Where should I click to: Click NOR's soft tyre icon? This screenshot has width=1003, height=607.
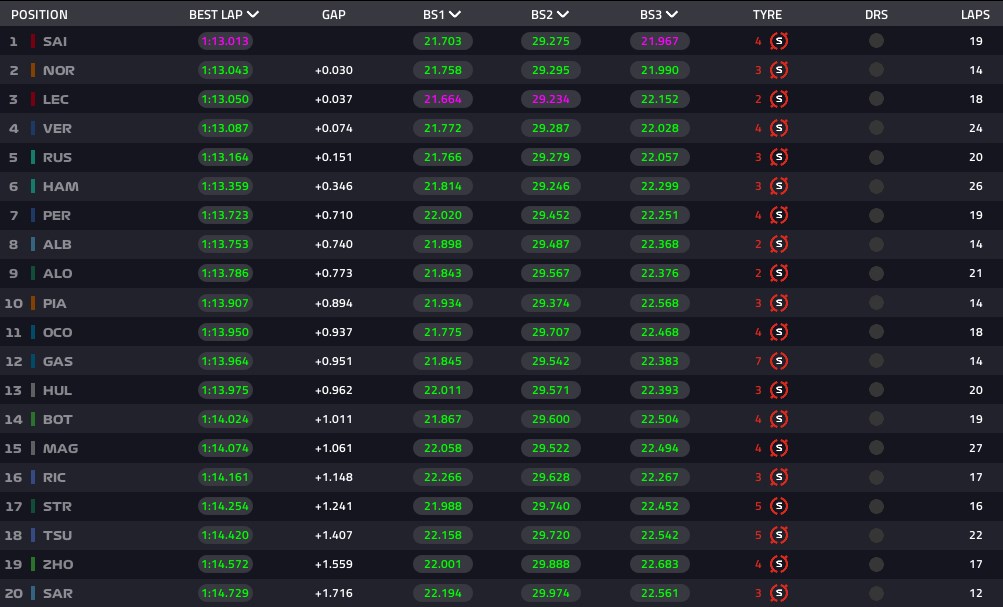[778, 70]
